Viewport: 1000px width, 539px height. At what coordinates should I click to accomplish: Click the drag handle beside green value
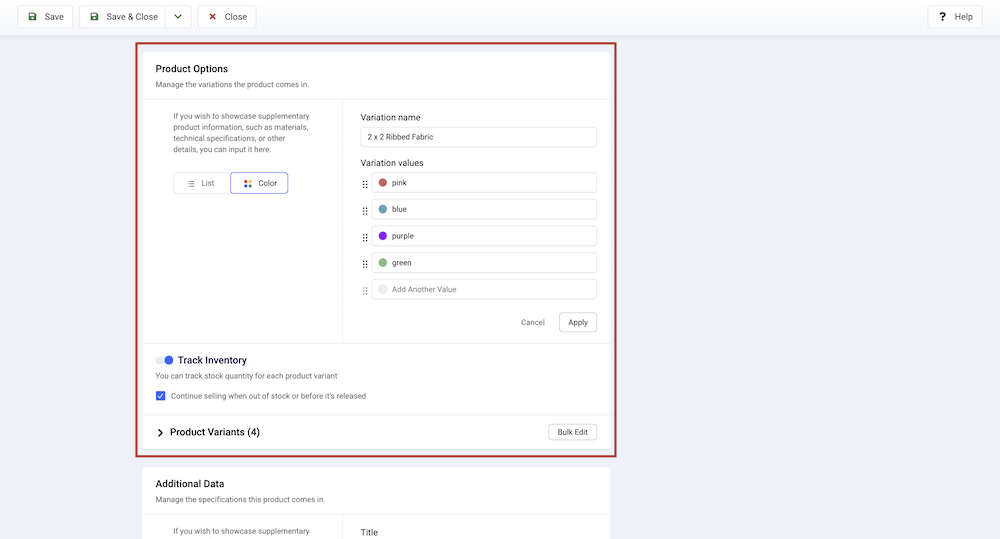point(365,264)
